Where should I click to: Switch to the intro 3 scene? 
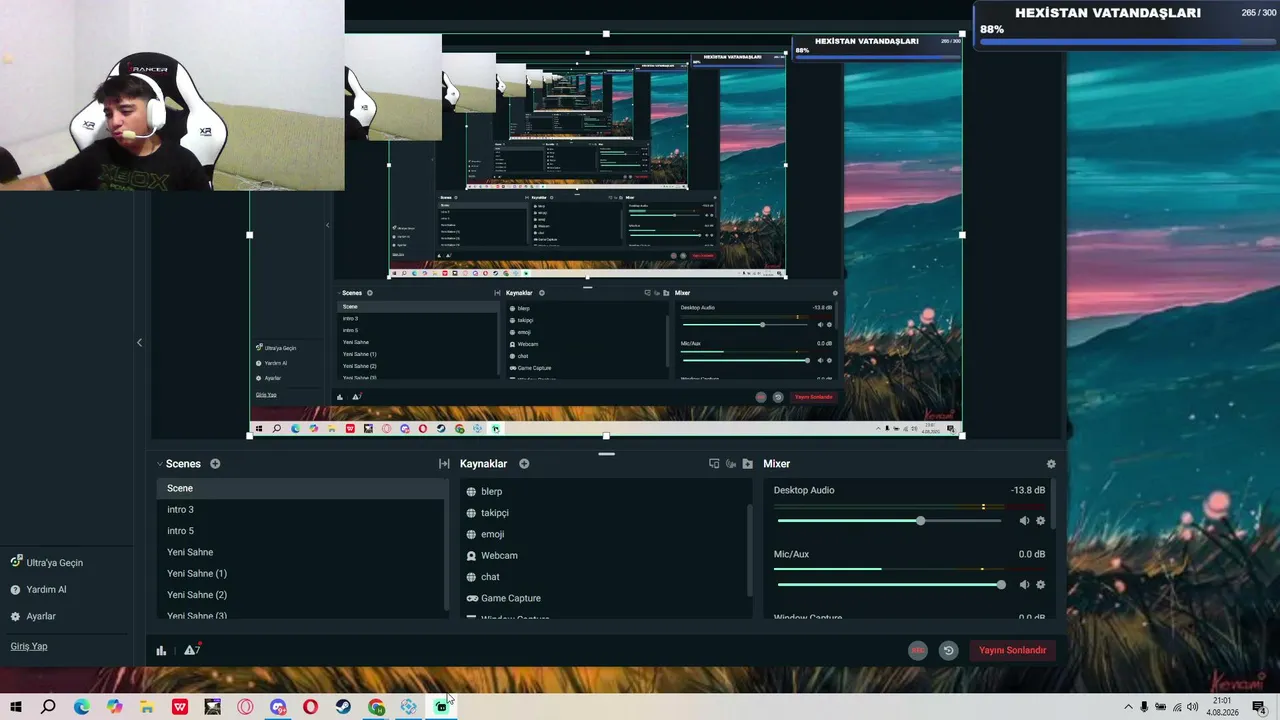tap(302, 510)
